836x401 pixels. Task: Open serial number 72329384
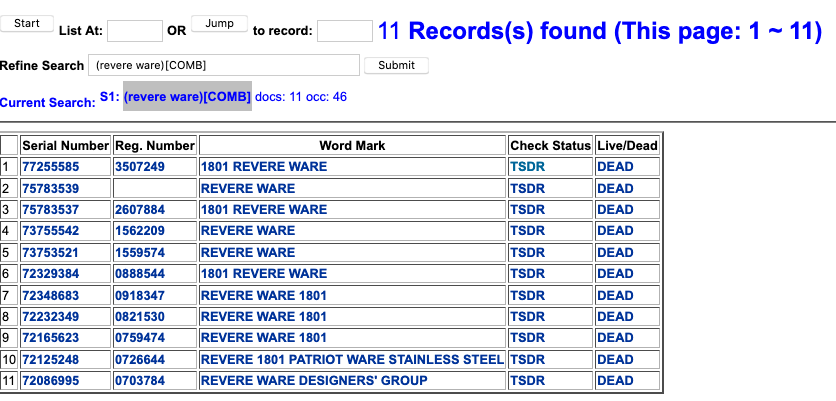[51, 274]
